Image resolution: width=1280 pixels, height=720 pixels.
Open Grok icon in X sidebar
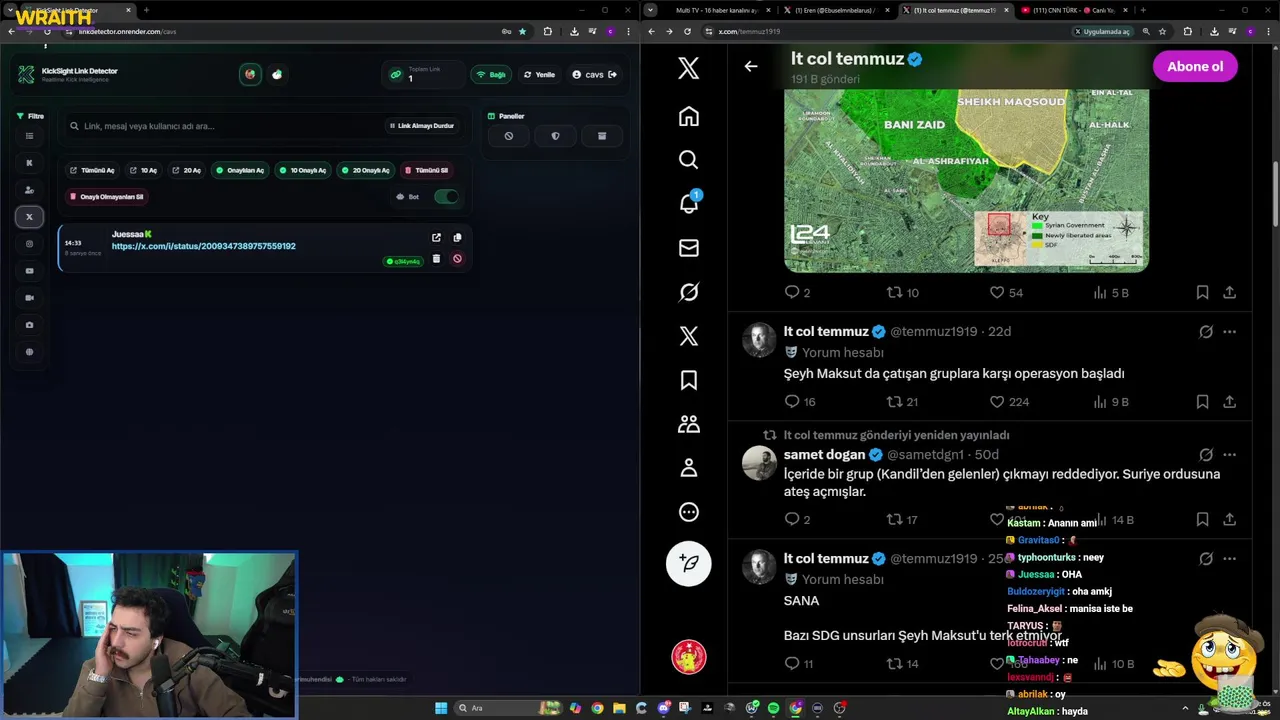click(689, 292)
